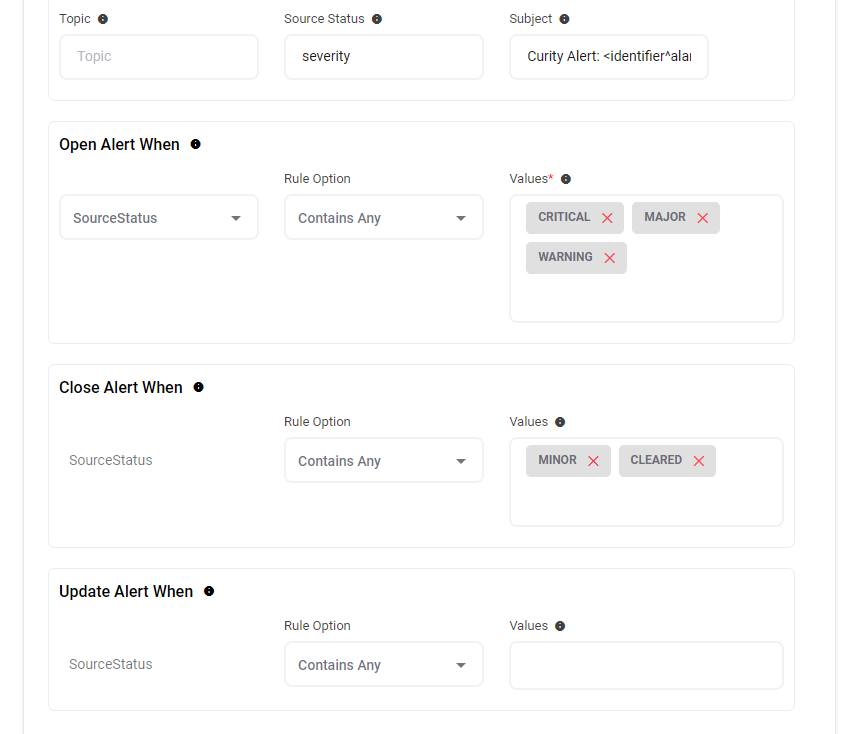Click the Subject field with Curity Alert
The height and width of the screenshot is (734, 851).
pos(608,57)
